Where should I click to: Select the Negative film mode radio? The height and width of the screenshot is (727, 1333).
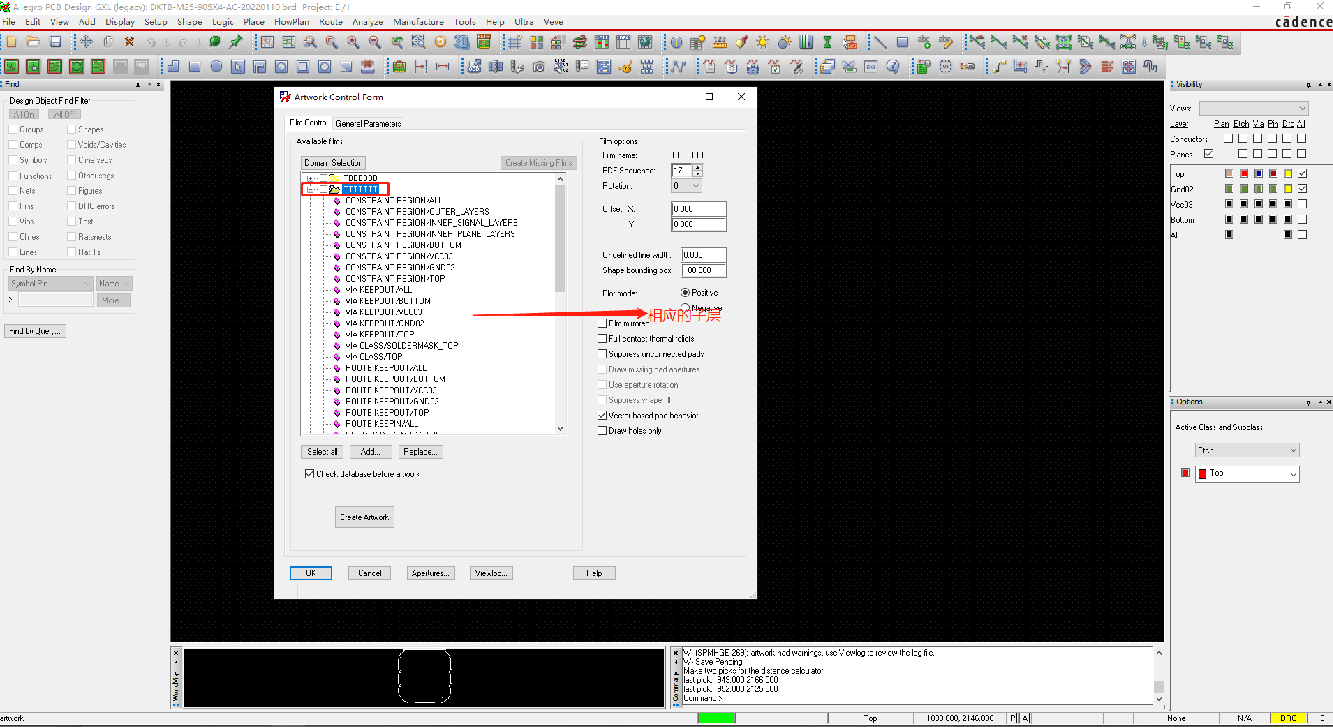[685, 307]
